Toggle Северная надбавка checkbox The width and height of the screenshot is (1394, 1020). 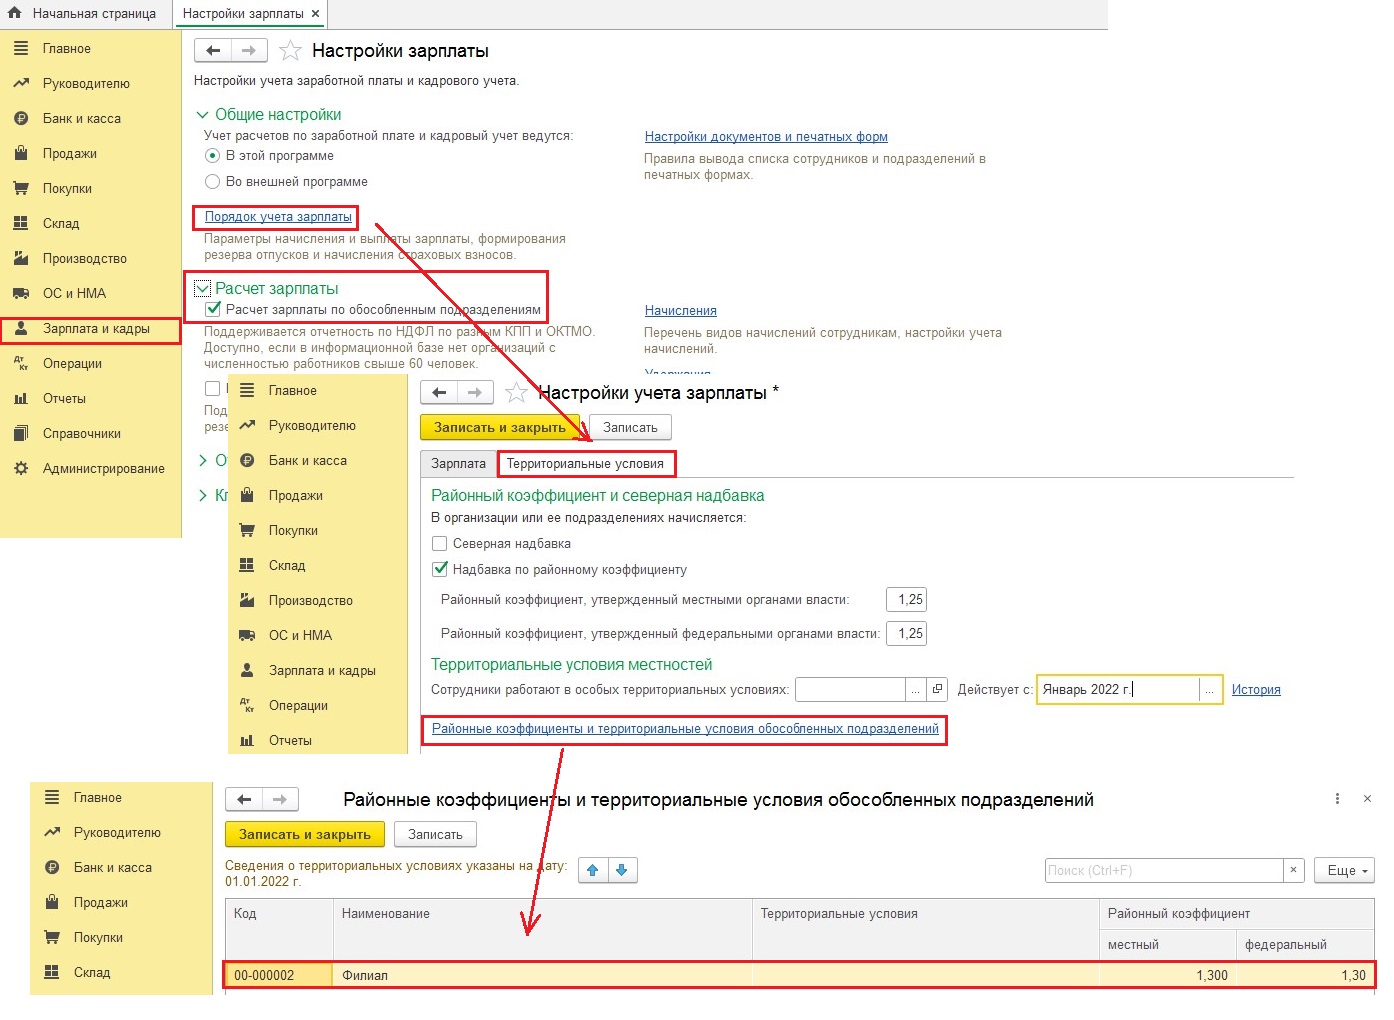click(x=439, y=544)
